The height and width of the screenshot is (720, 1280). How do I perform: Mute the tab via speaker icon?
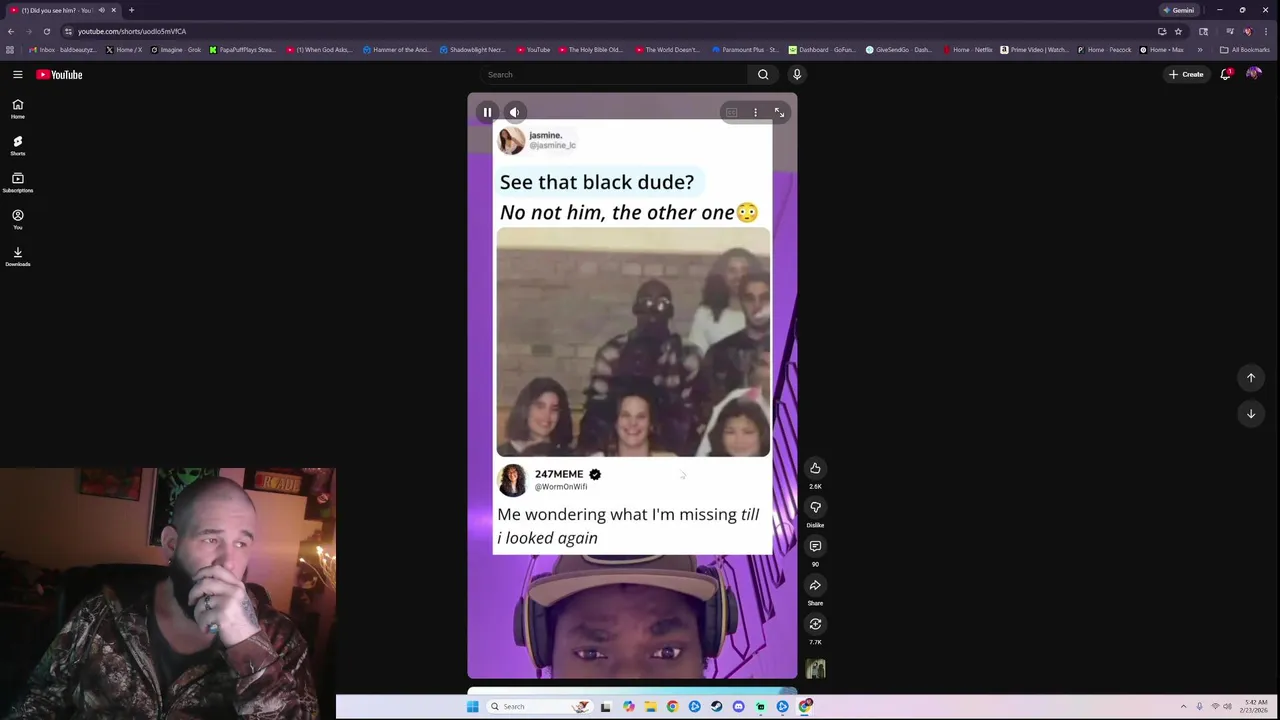(101, 10)
